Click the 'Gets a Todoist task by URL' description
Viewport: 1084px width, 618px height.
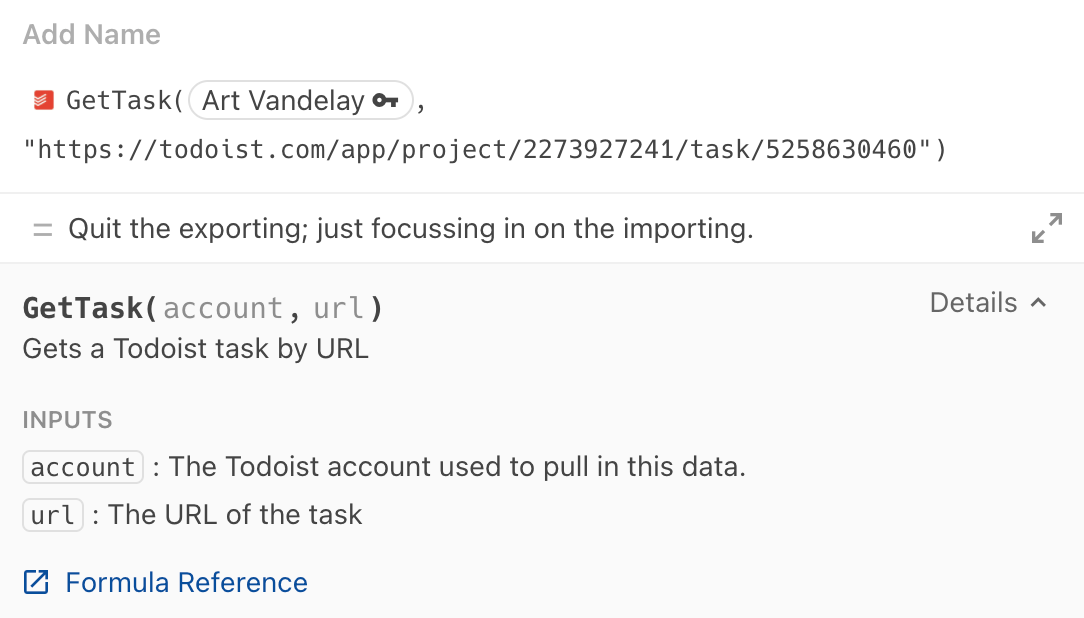(x=196, y=349)
